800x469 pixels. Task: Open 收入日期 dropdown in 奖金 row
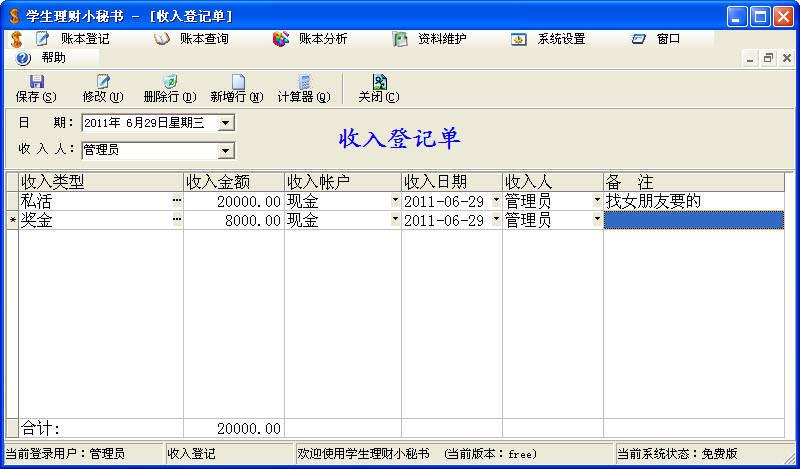click(496, 219)
